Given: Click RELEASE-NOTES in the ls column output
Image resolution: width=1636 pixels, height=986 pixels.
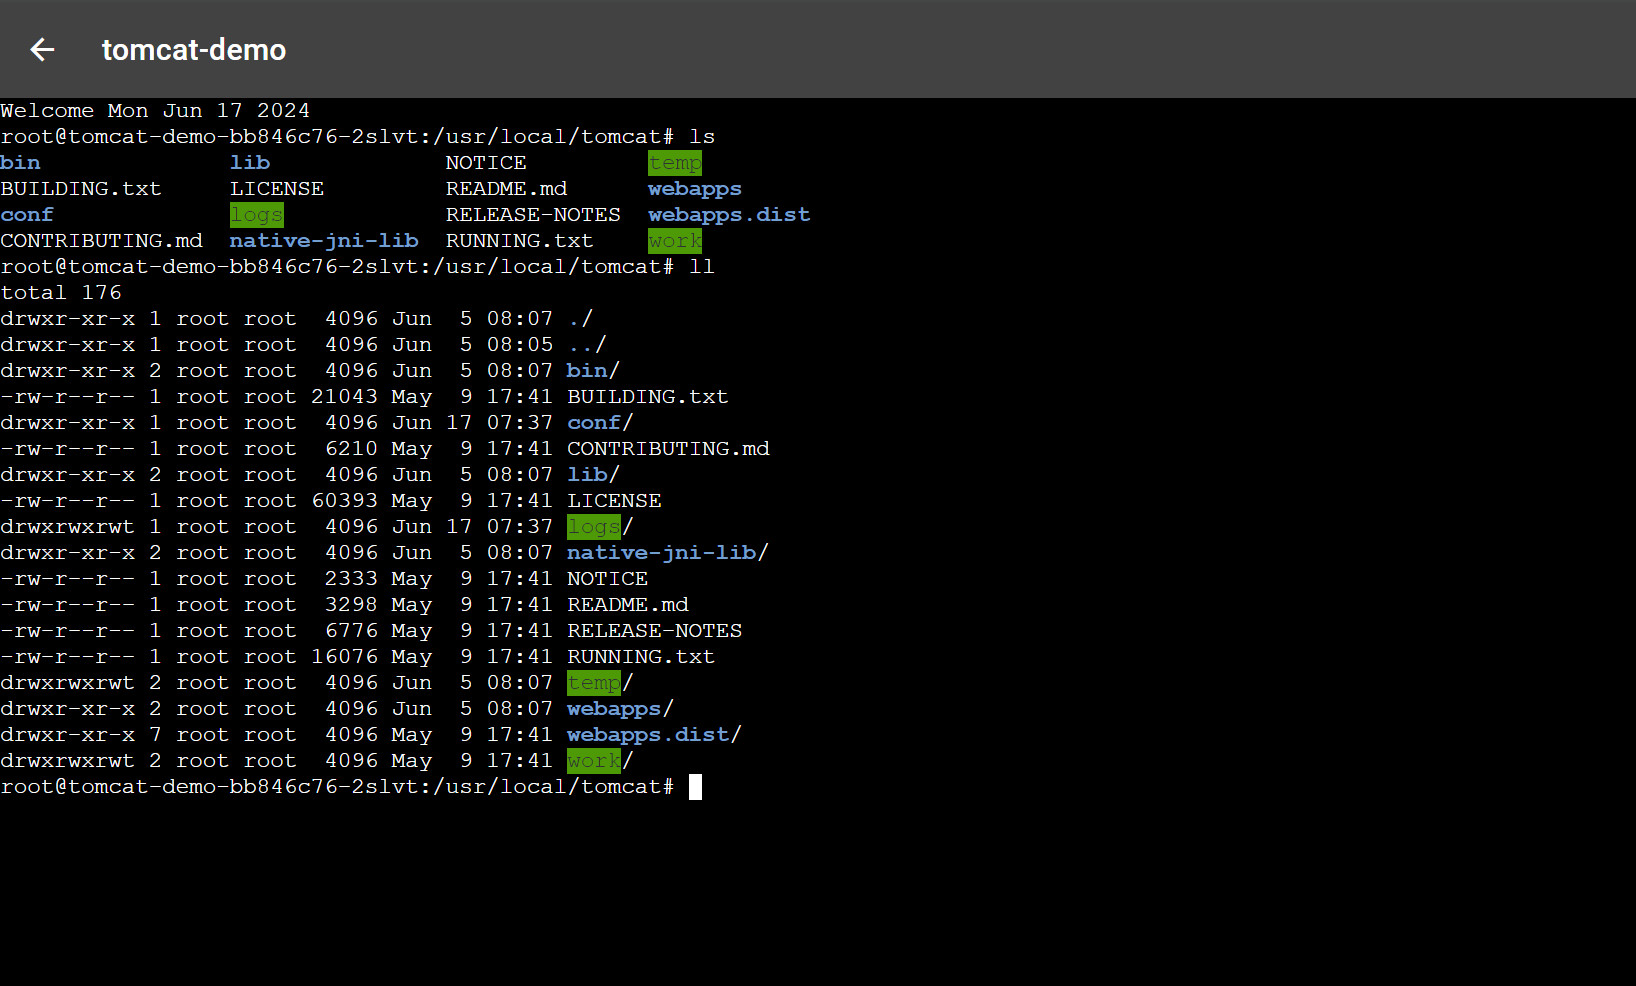Looking at the screenshot, I should (533, 215).
